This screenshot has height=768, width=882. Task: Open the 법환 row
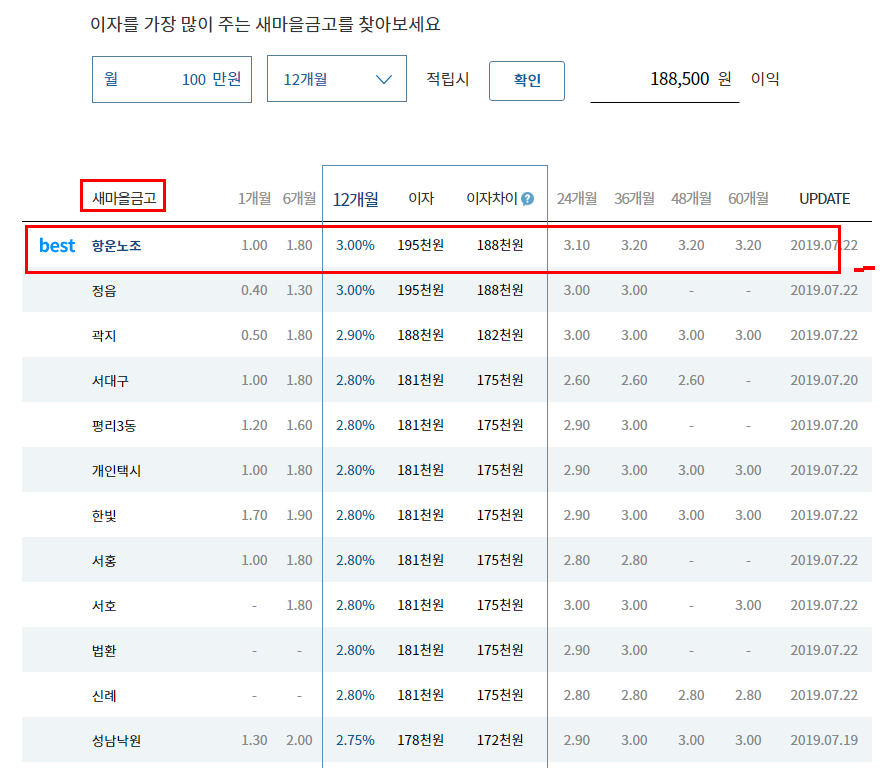click(x=447, y=650)
